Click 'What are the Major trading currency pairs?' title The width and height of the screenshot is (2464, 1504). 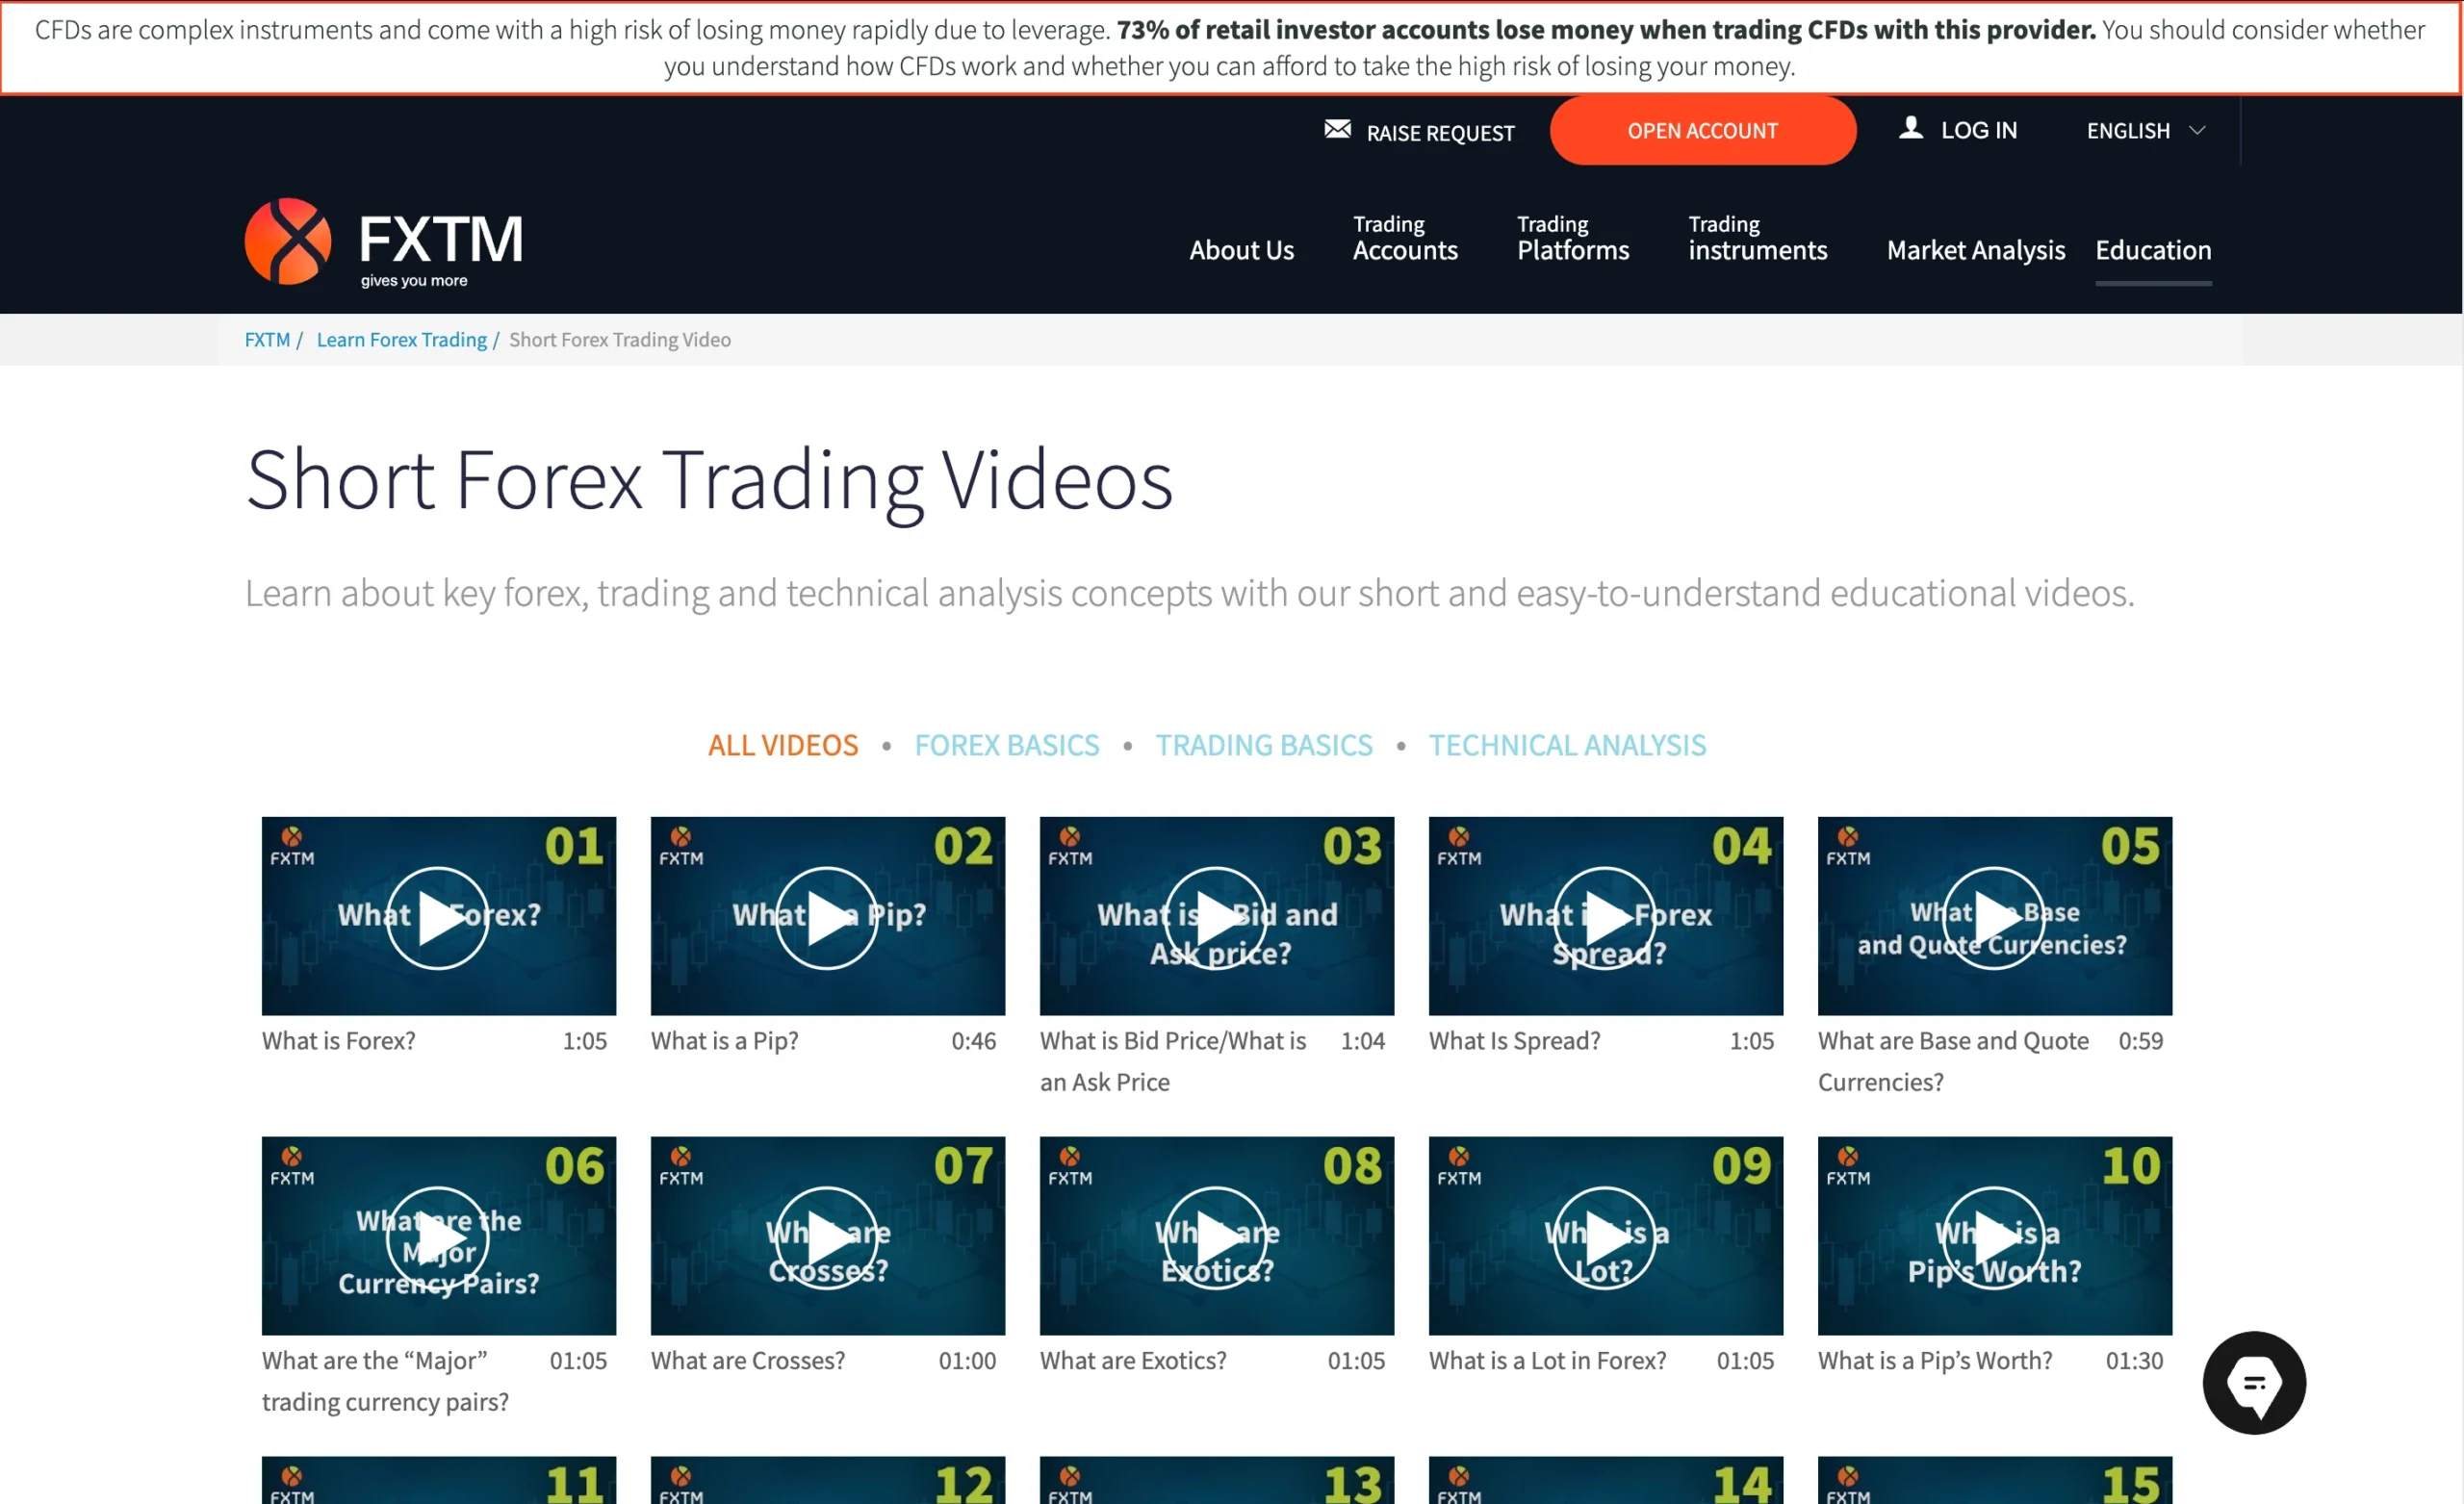385,1381
